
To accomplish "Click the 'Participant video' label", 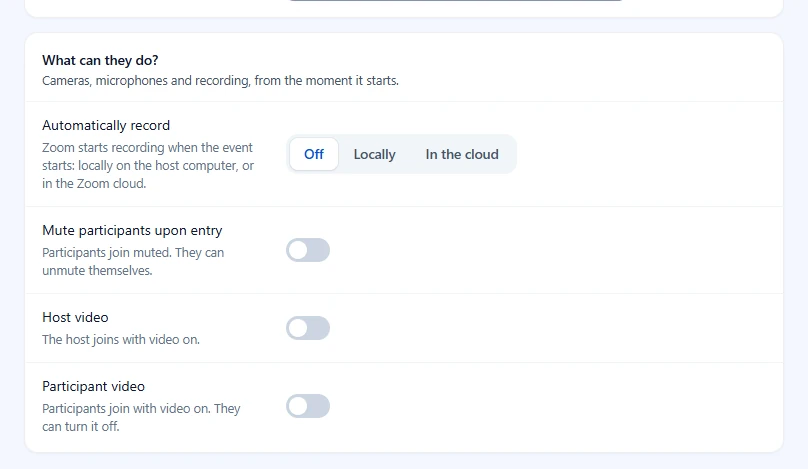I will point(93,386).
